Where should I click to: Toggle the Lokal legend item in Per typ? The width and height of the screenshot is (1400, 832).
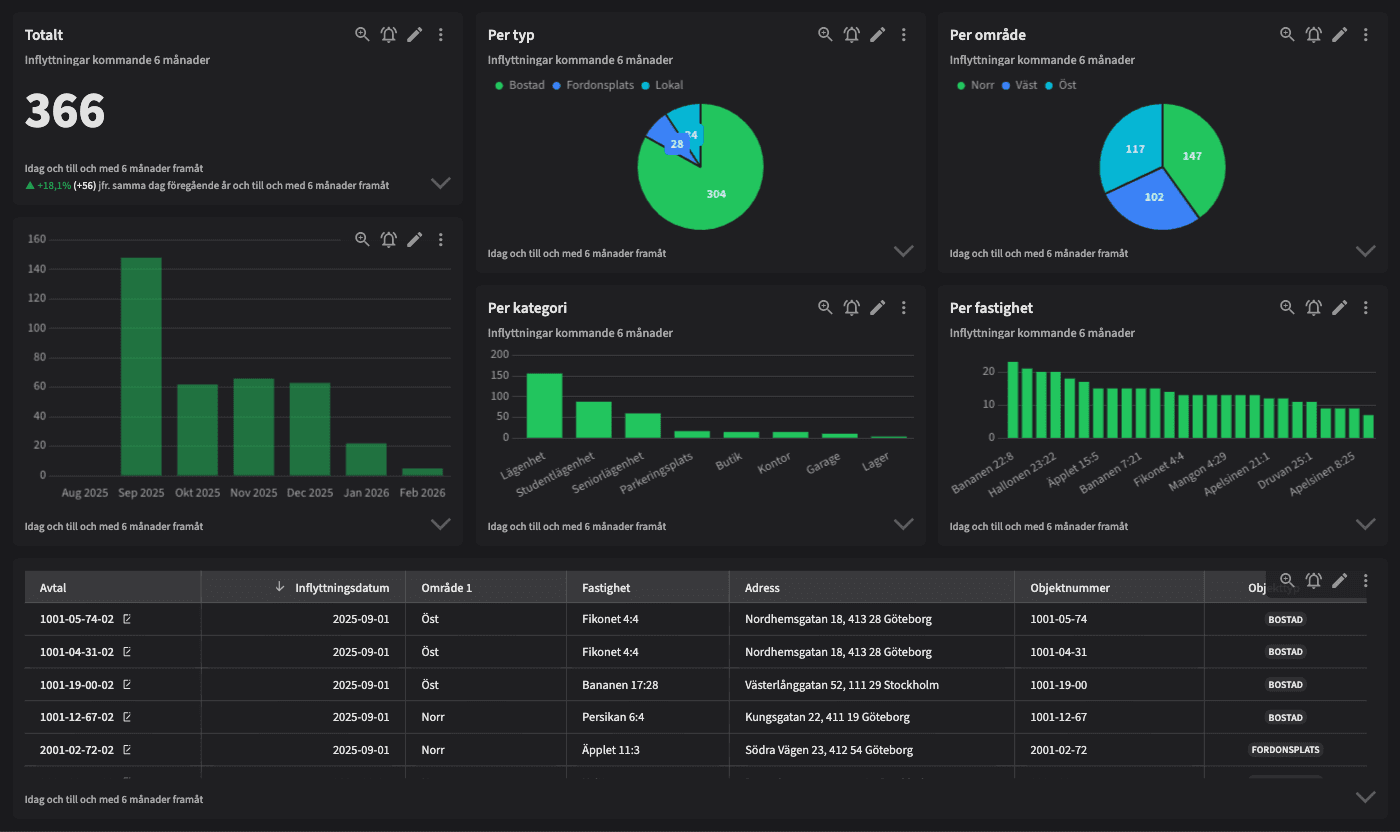669,85
